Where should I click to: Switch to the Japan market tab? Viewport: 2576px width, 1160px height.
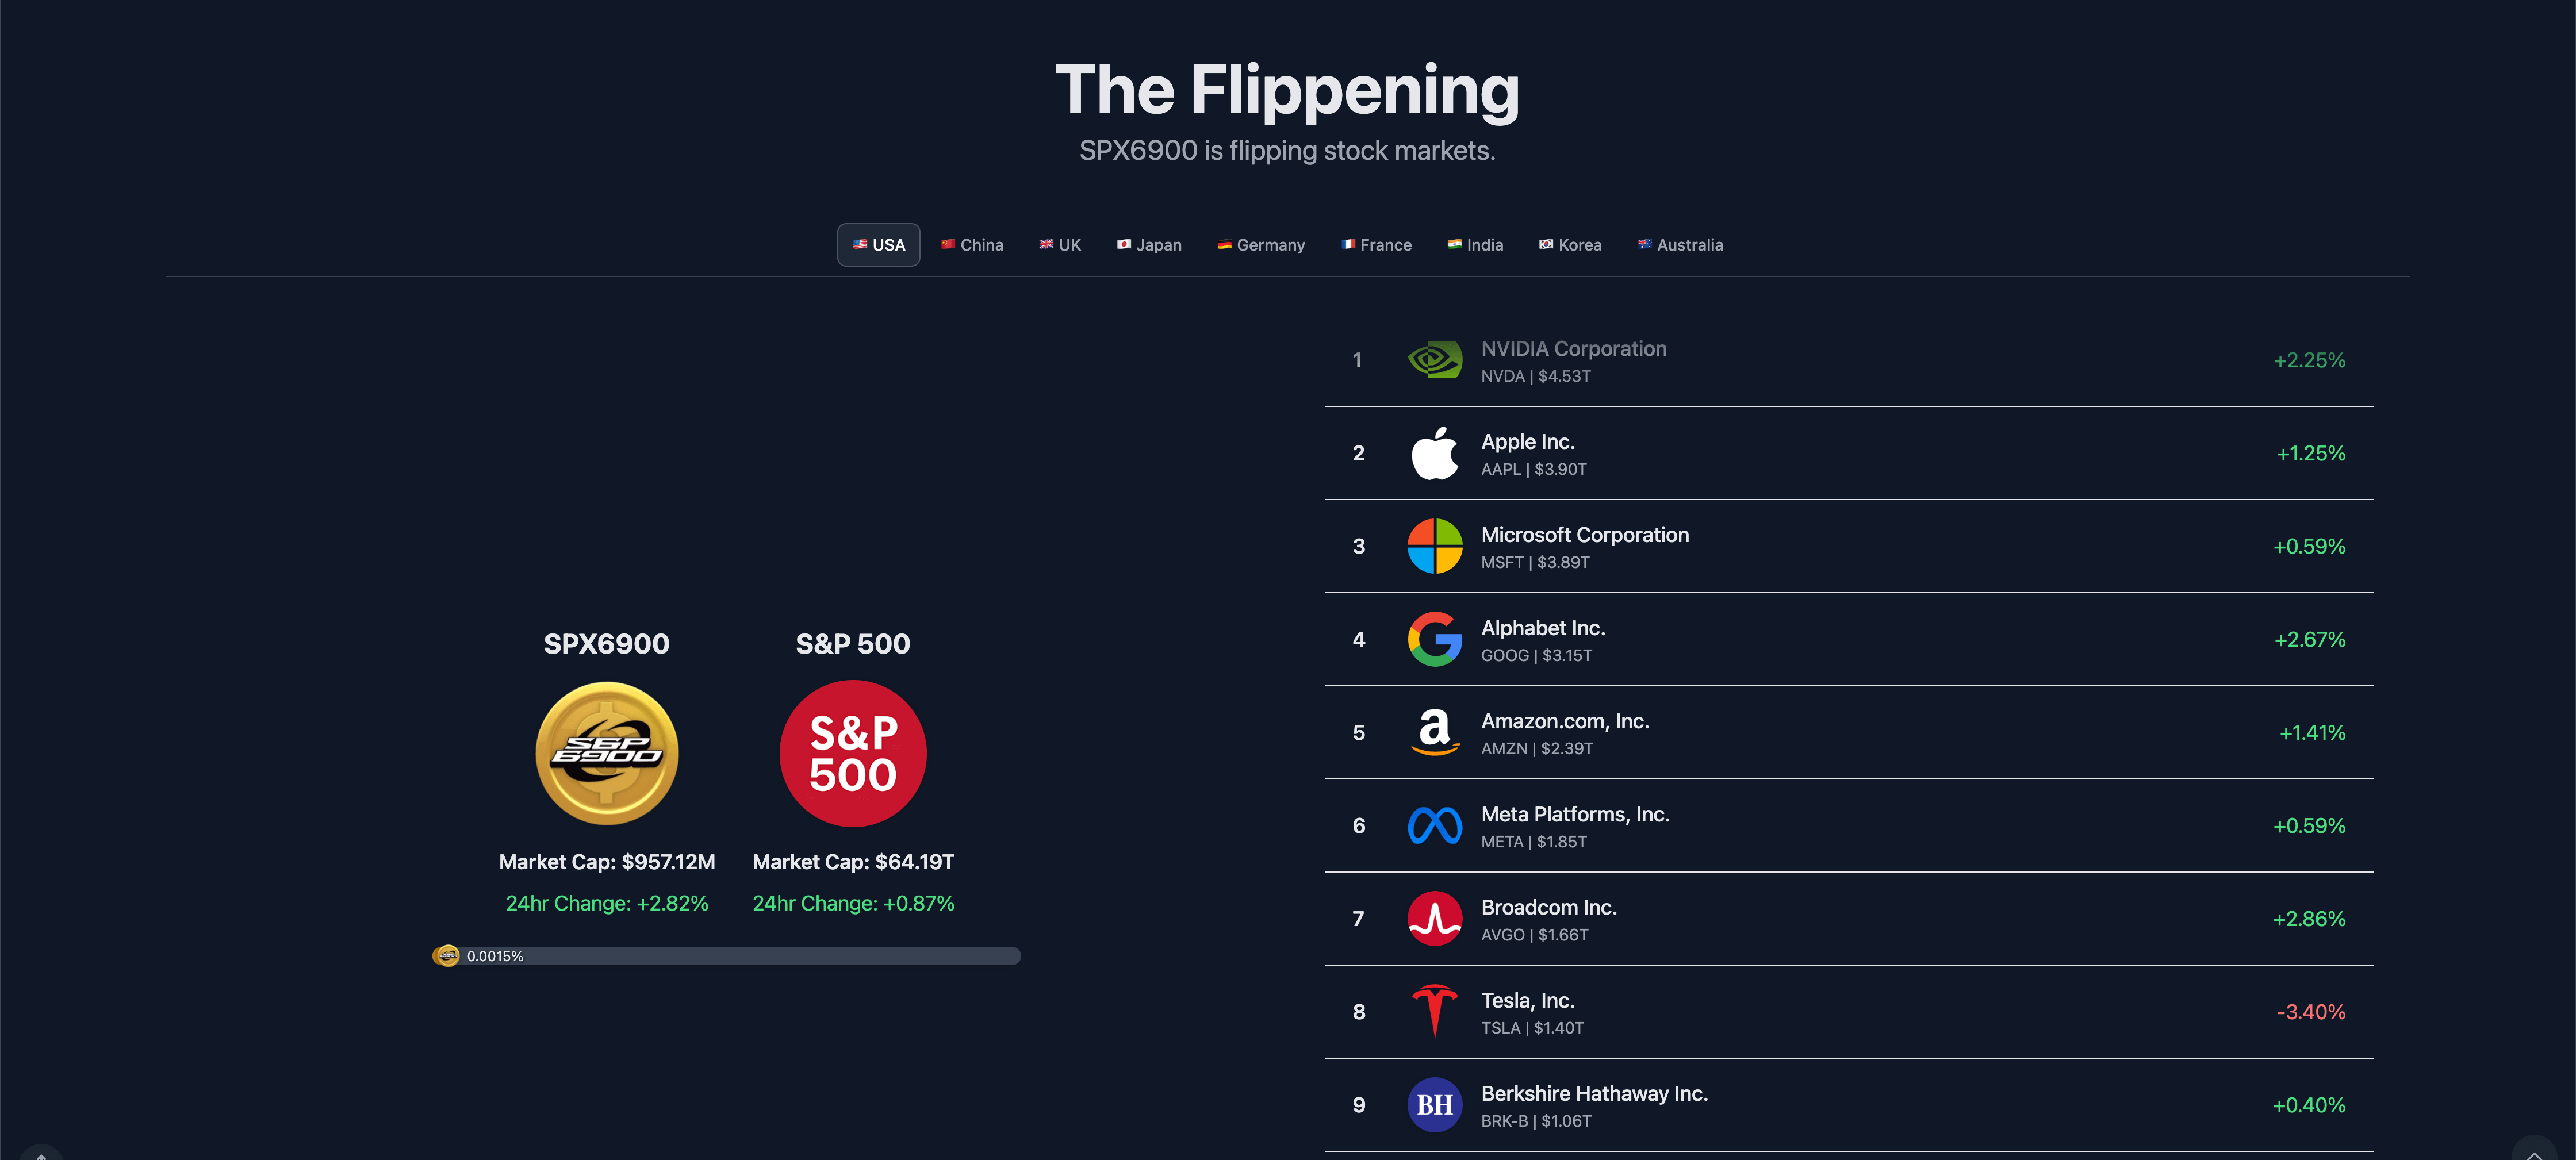pyautogui.click(x=1149, y=244)
